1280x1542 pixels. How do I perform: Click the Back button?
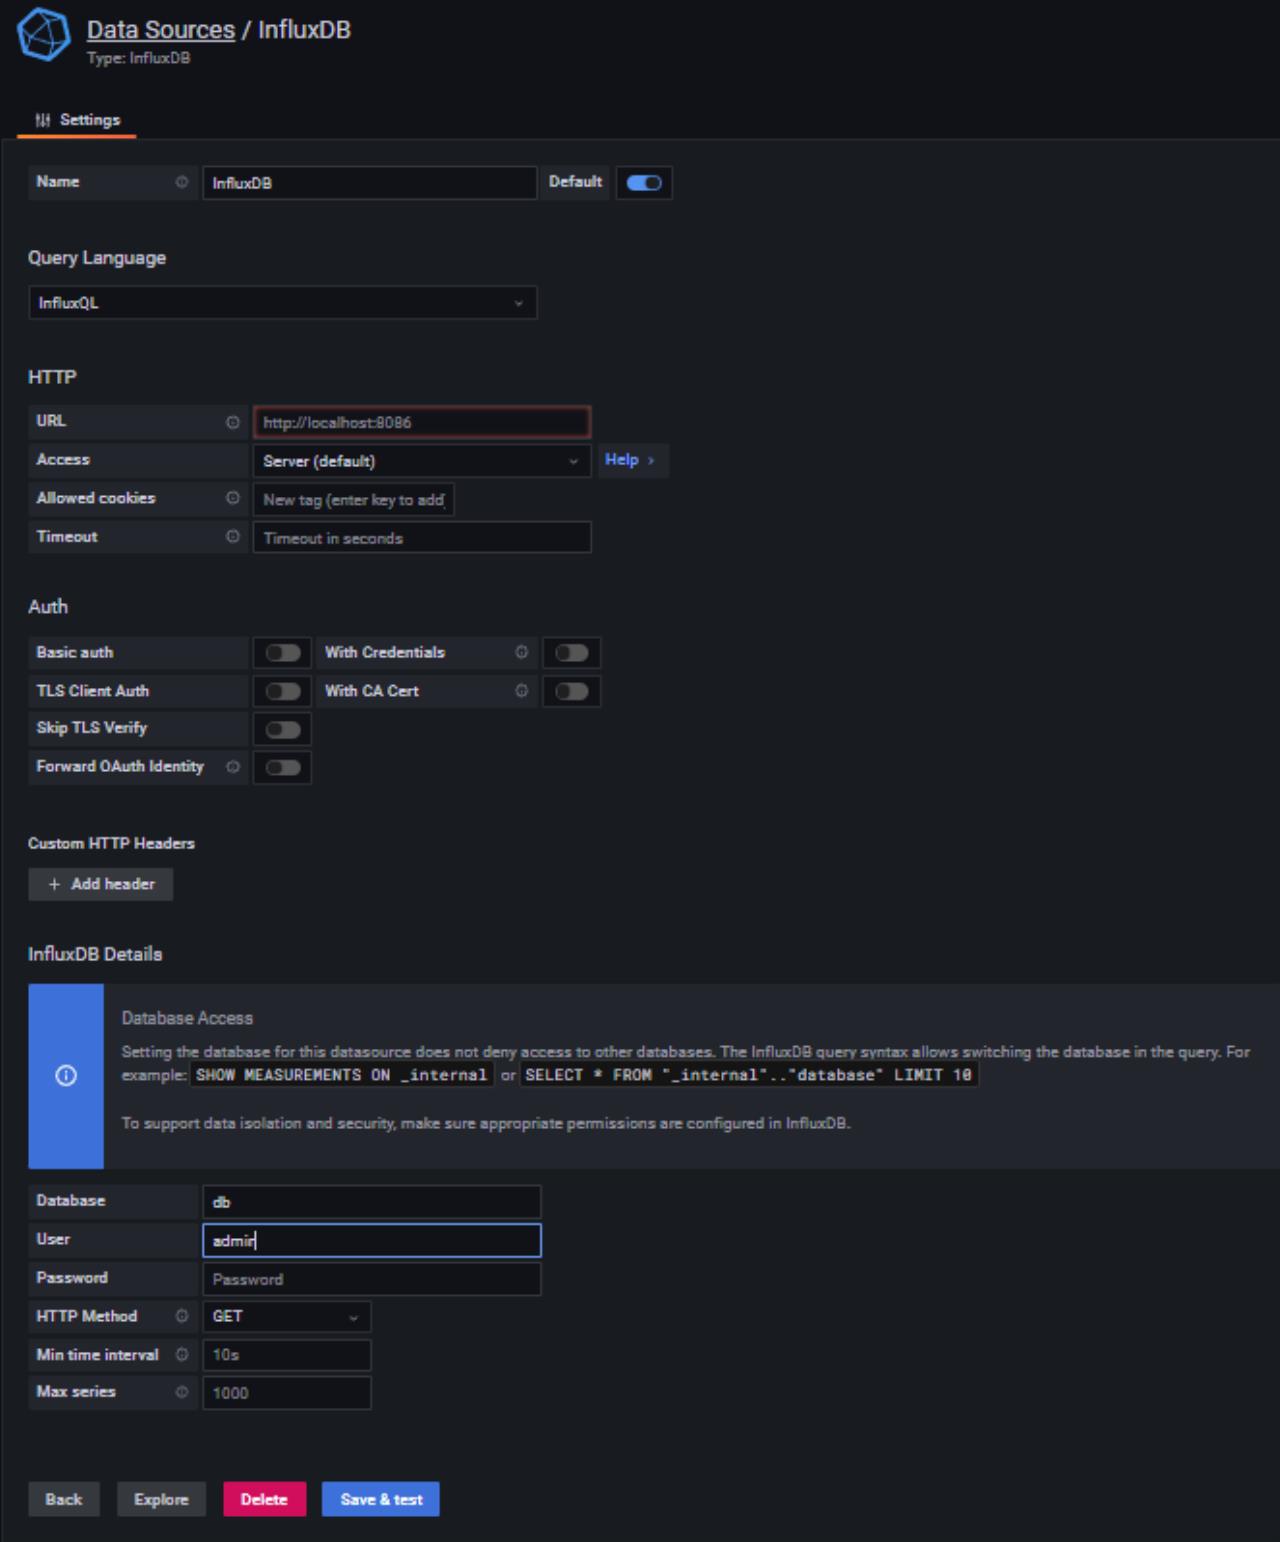(64, 1499)
